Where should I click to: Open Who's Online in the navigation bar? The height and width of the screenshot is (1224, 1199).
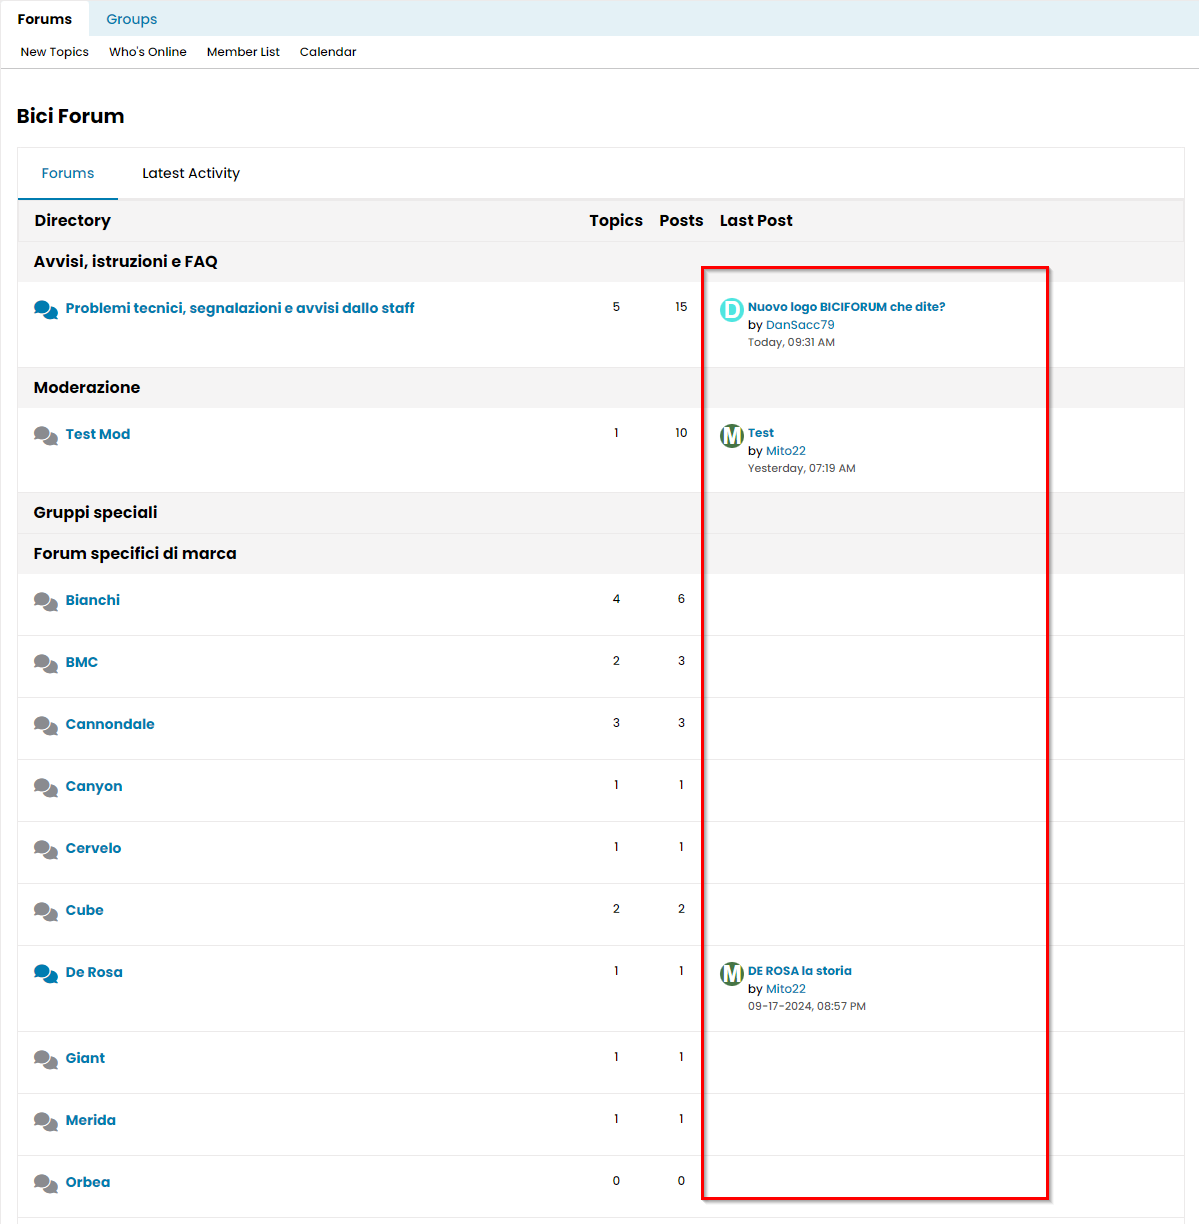pos(148,52)
